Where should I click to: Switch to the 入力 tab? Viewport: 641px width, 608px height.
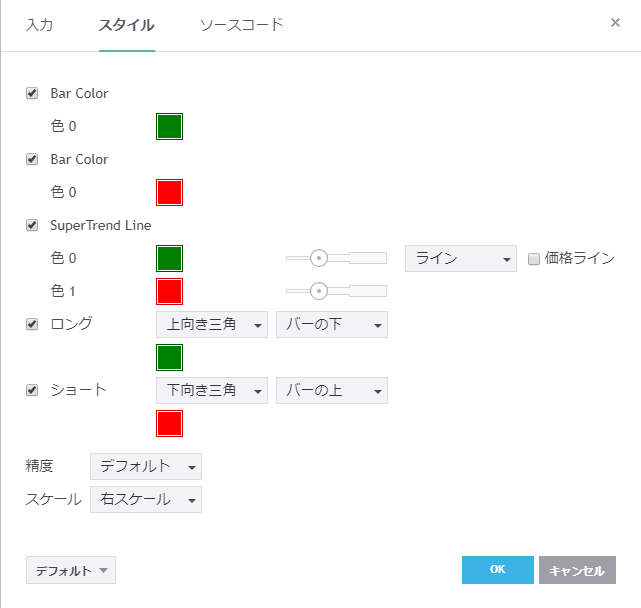click(x=39, y=25)
